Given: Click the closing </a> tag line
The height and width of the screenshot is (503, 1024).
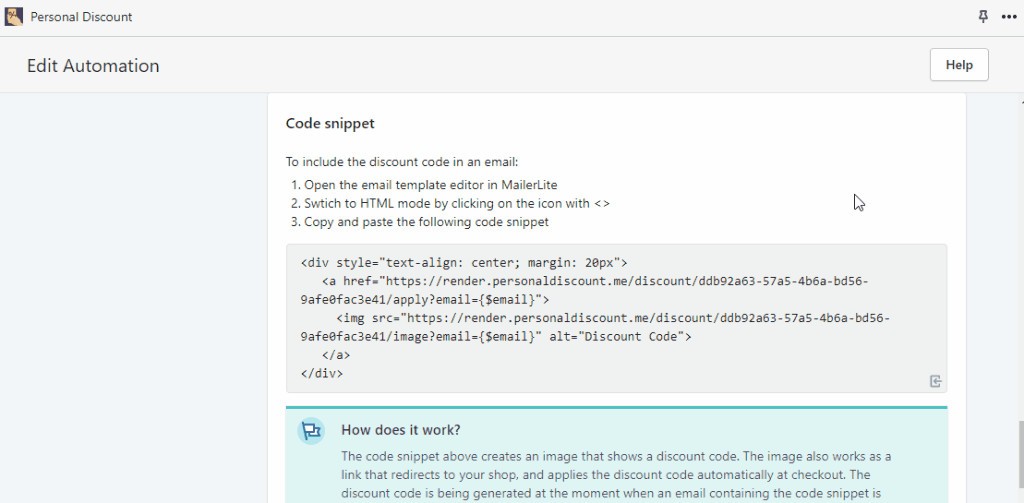Looking at the screenshot, I should 336,355.
